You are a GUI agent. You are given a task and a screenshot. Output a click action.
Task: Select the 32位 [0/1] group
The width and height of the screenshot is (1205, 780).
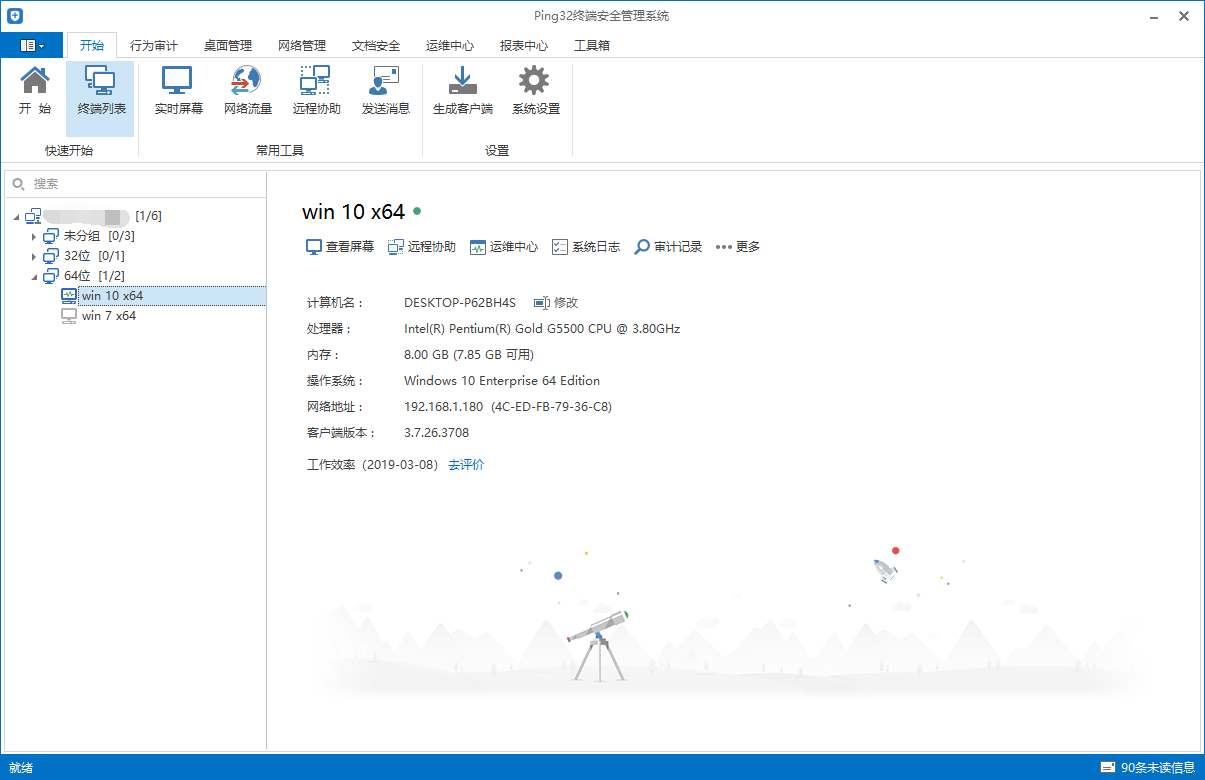tap(84, 256)
